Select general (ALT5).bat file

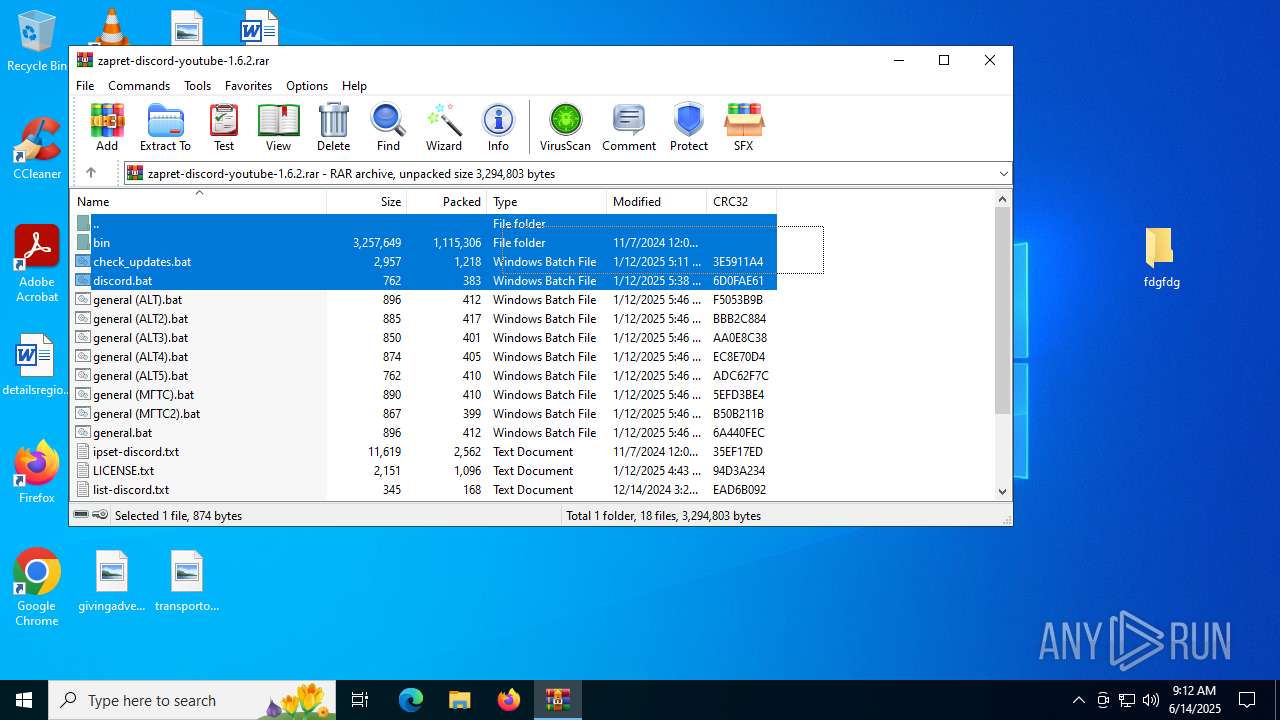point(424,376)
